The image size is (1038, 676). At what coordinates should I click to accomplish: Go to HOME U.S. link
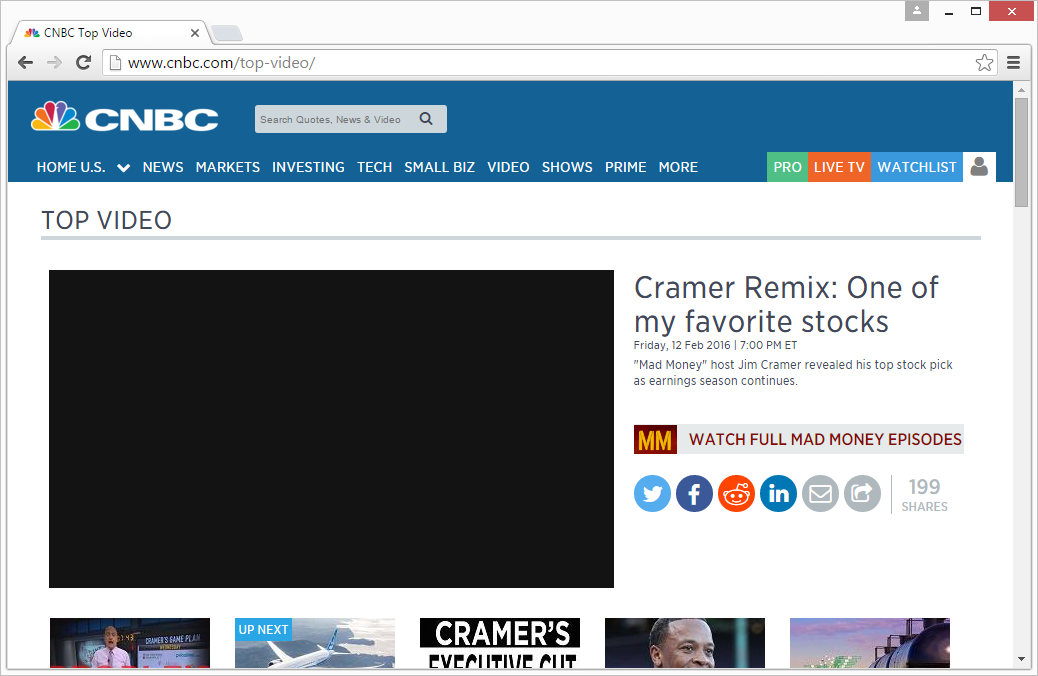click(x=71, y=168)
